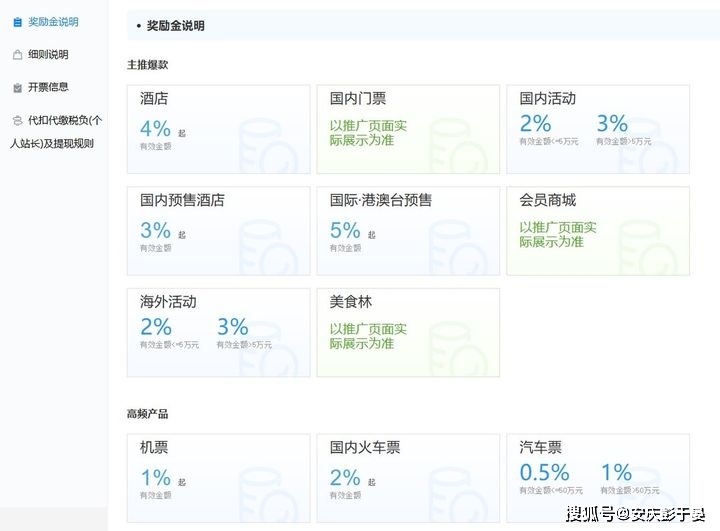This screenshot has width=720, height=531.
Task: Switch to 开票信息 section
Action: (48, 87)
